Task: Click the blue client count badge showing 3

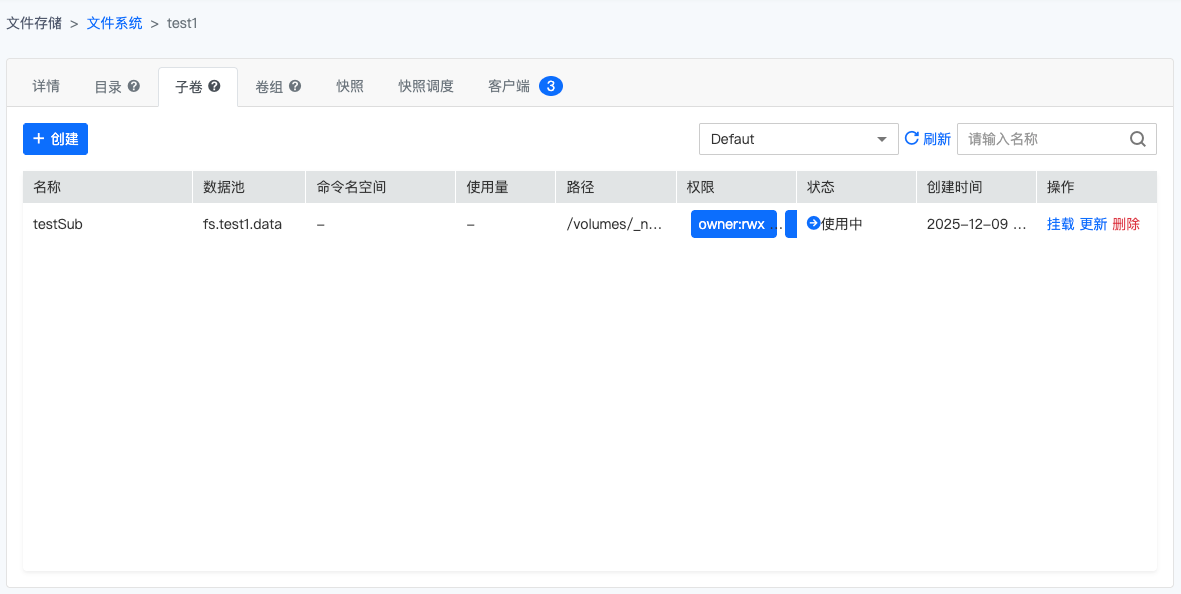Action: [x=553, y=86]
